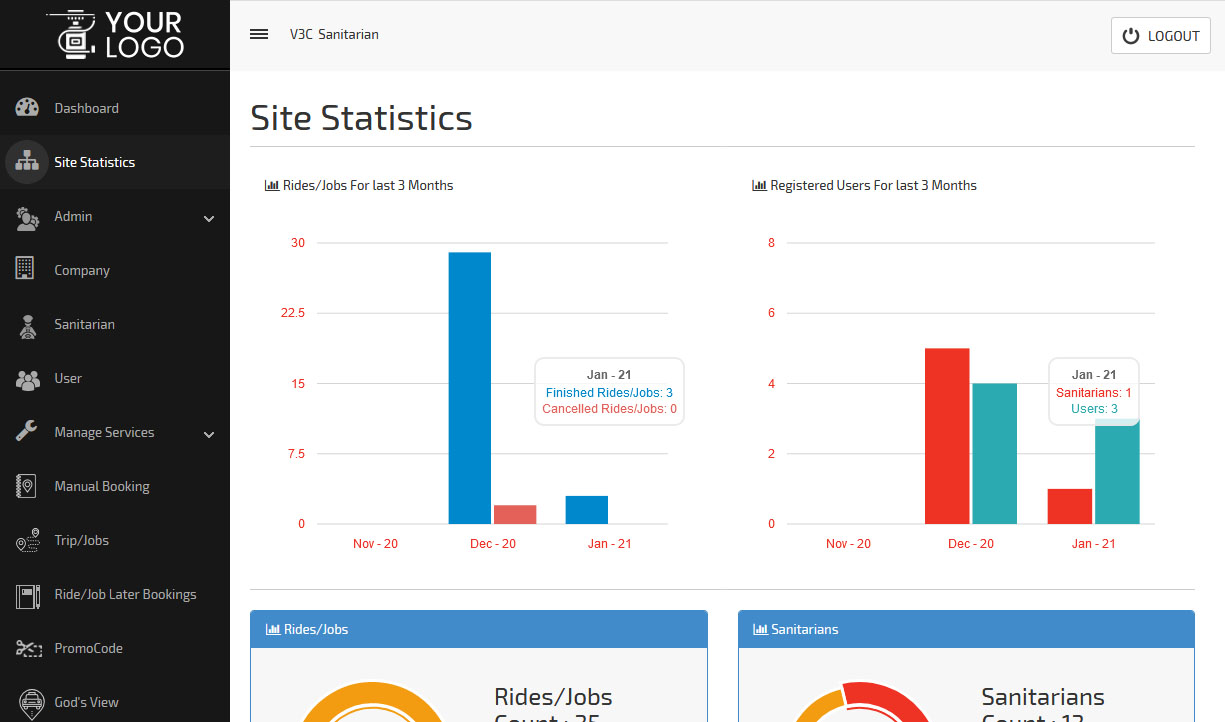Click the God's View taxi pin icon

tap(32, 702)
